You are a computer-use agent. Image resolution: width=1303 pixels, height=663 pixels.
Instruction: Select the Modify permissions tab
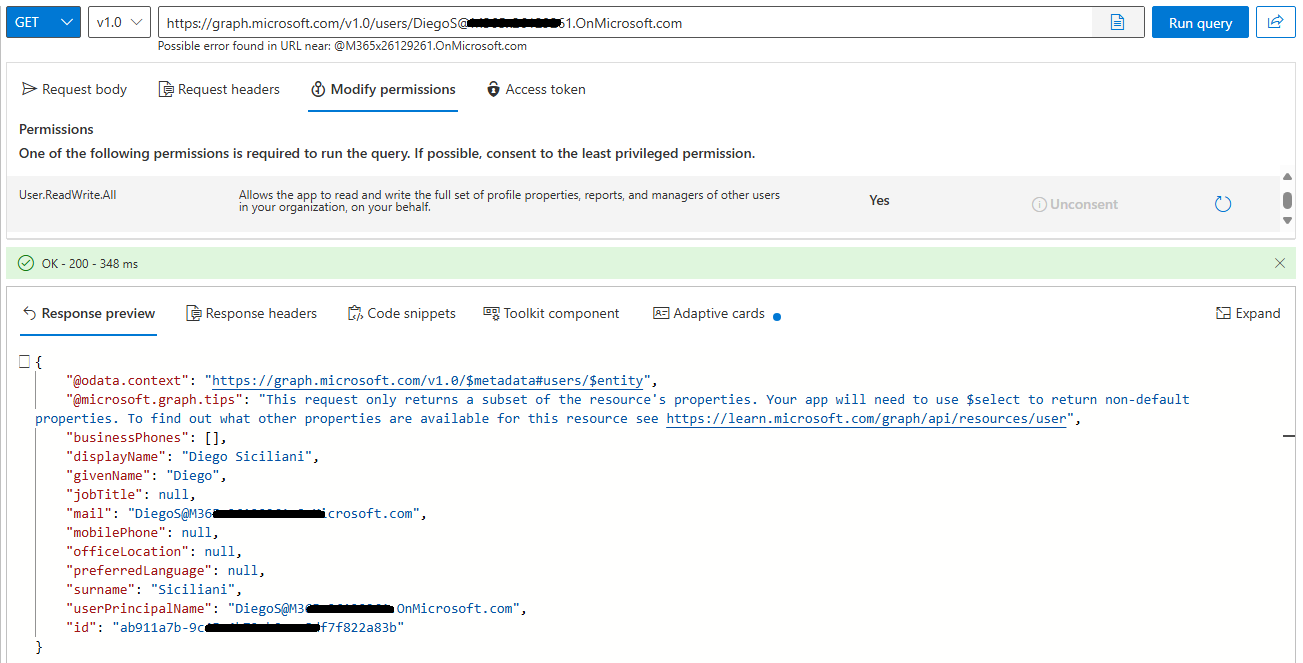[383, 89]
